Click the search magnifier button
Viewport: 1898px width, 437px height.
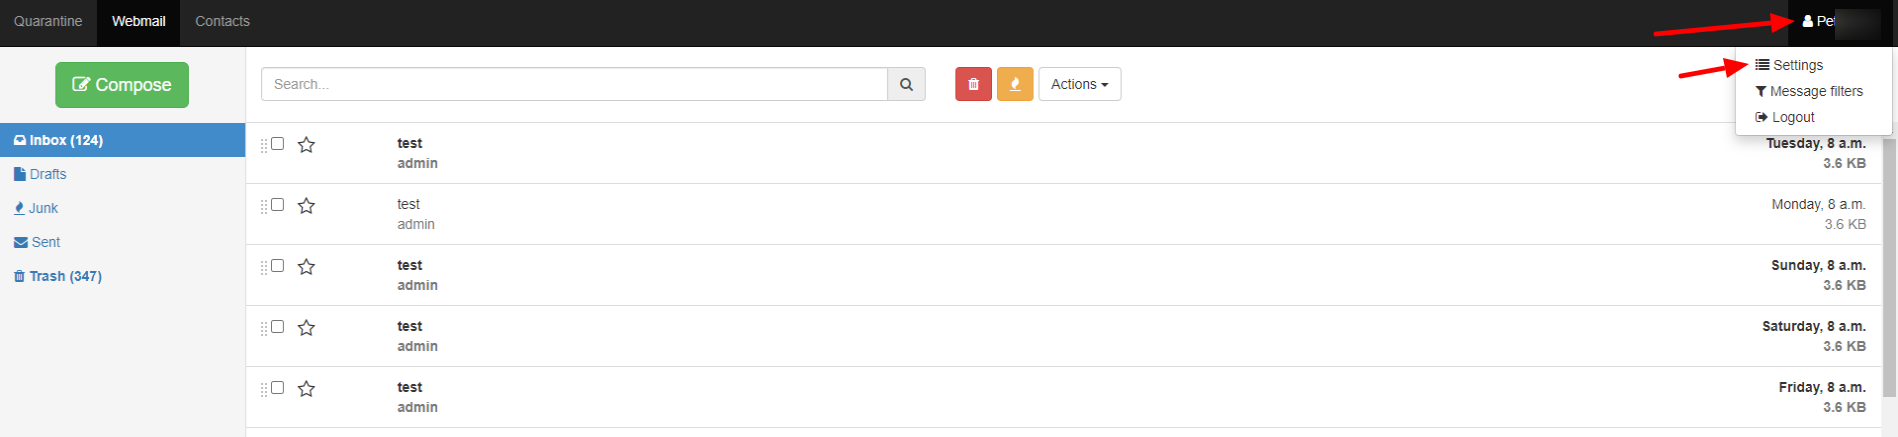[x=906, y=84]
